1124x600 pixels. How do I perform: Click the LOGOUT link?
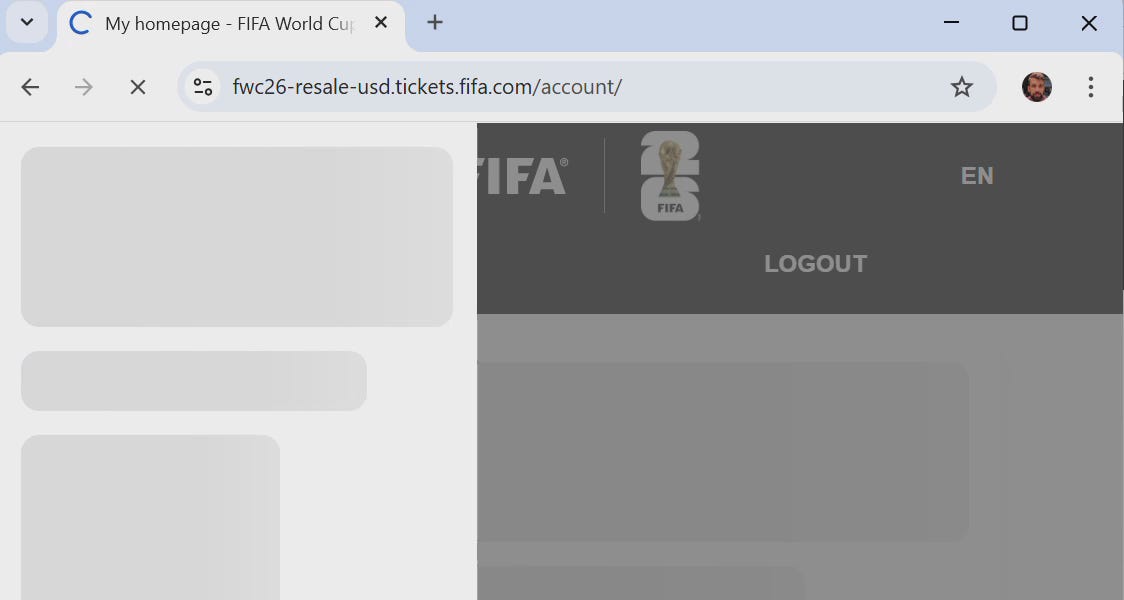[816, 264]
